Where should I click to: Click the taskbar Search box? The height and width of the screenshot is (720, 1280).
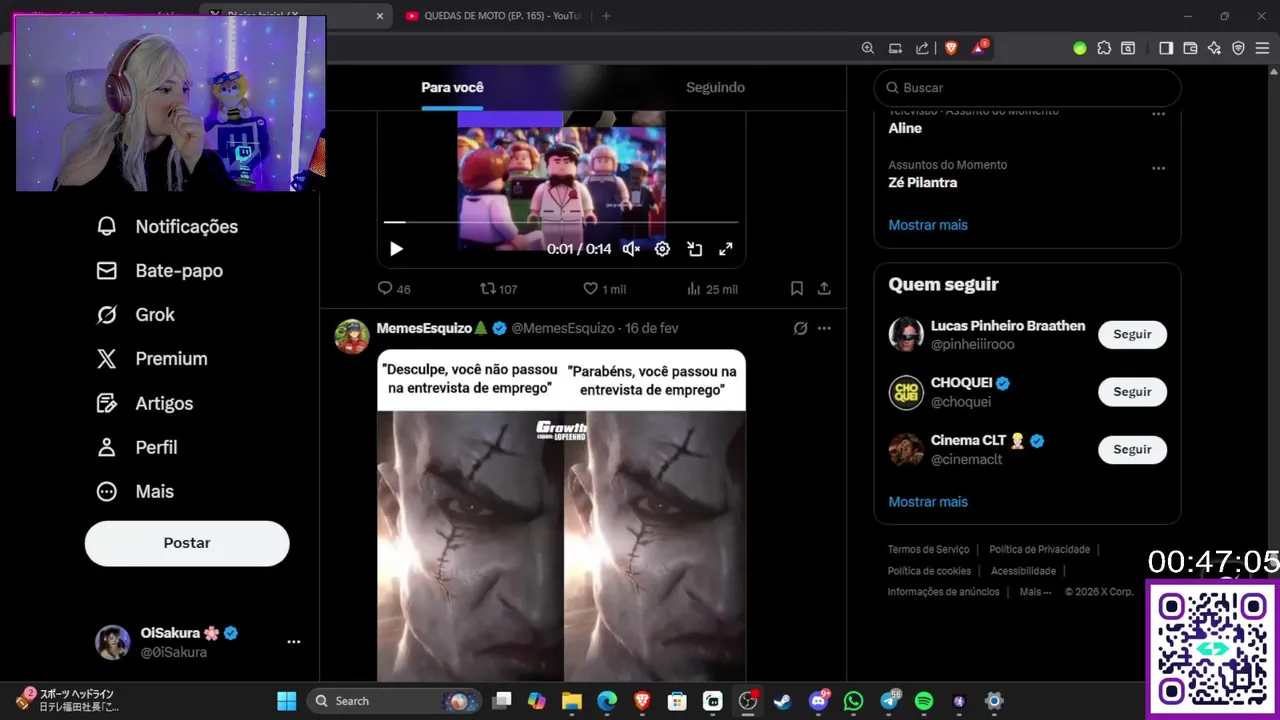tap(395, 701)
